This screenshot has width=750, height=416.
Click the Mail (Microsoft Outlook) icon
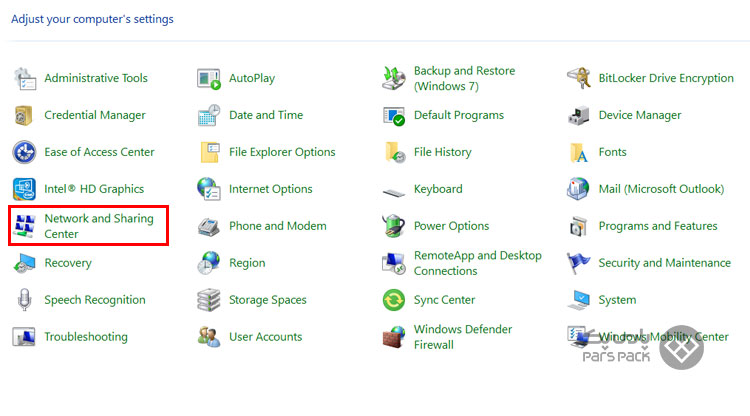(x=578, y=188)
